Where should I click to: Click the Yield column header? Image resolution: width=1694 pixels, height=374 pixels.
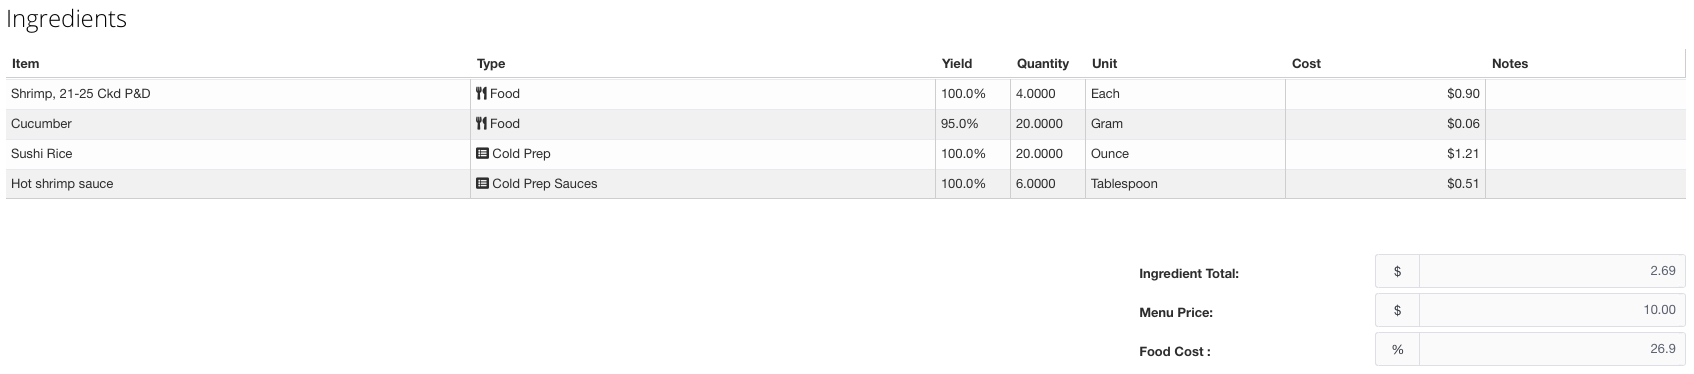click(957, 64)
